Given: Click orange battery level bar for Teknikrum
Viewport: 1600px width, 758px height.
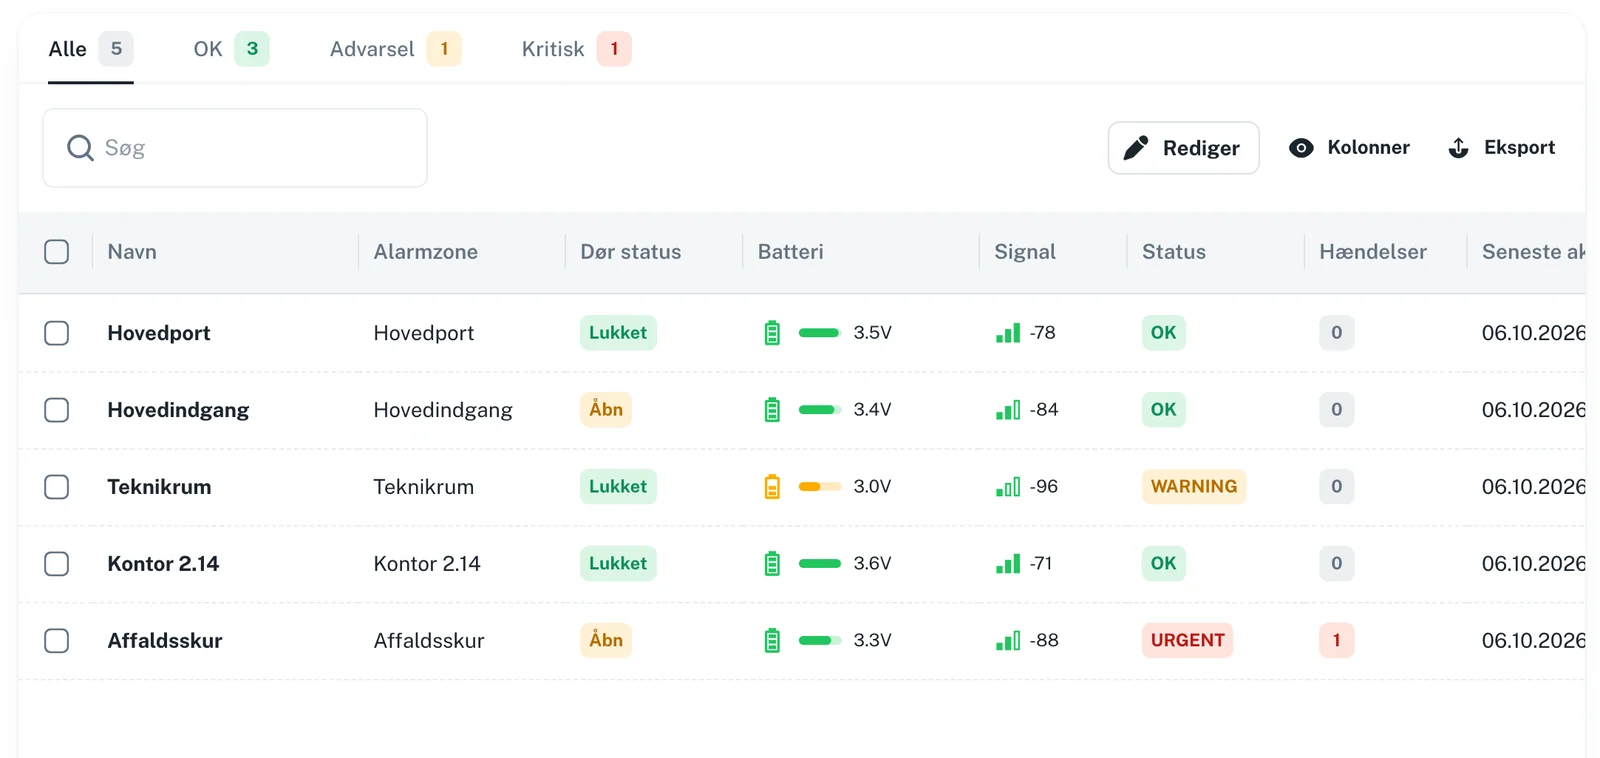Looking at the screenshot, I should tap(820, 487).
